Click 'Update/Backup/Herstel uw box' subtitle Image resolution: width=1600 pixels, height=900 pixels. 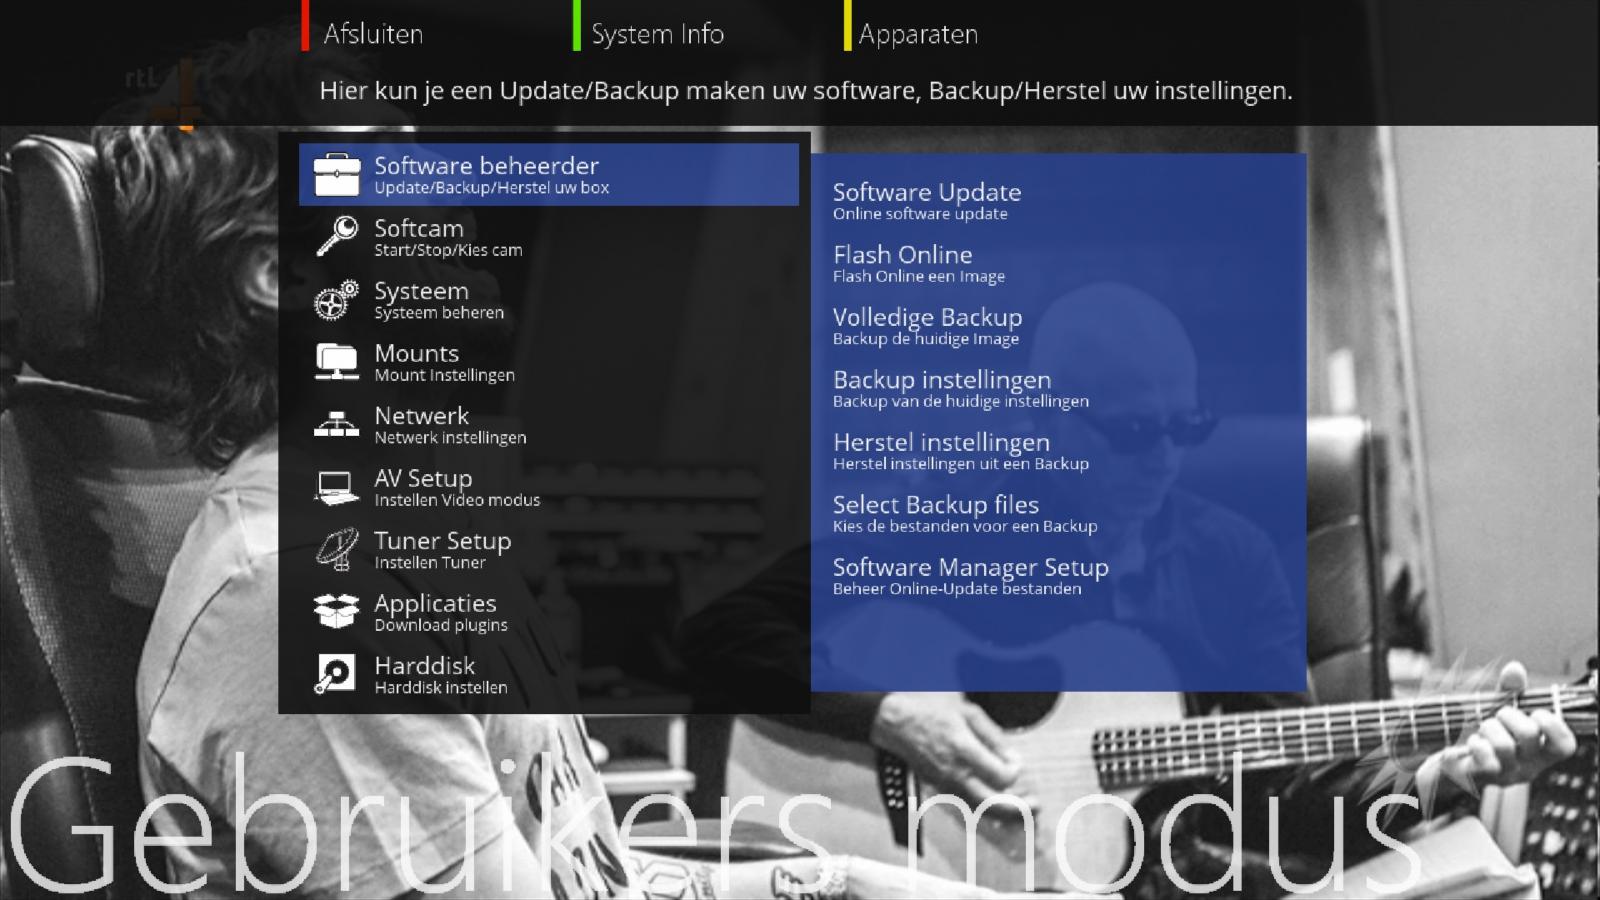coord(491,188)
